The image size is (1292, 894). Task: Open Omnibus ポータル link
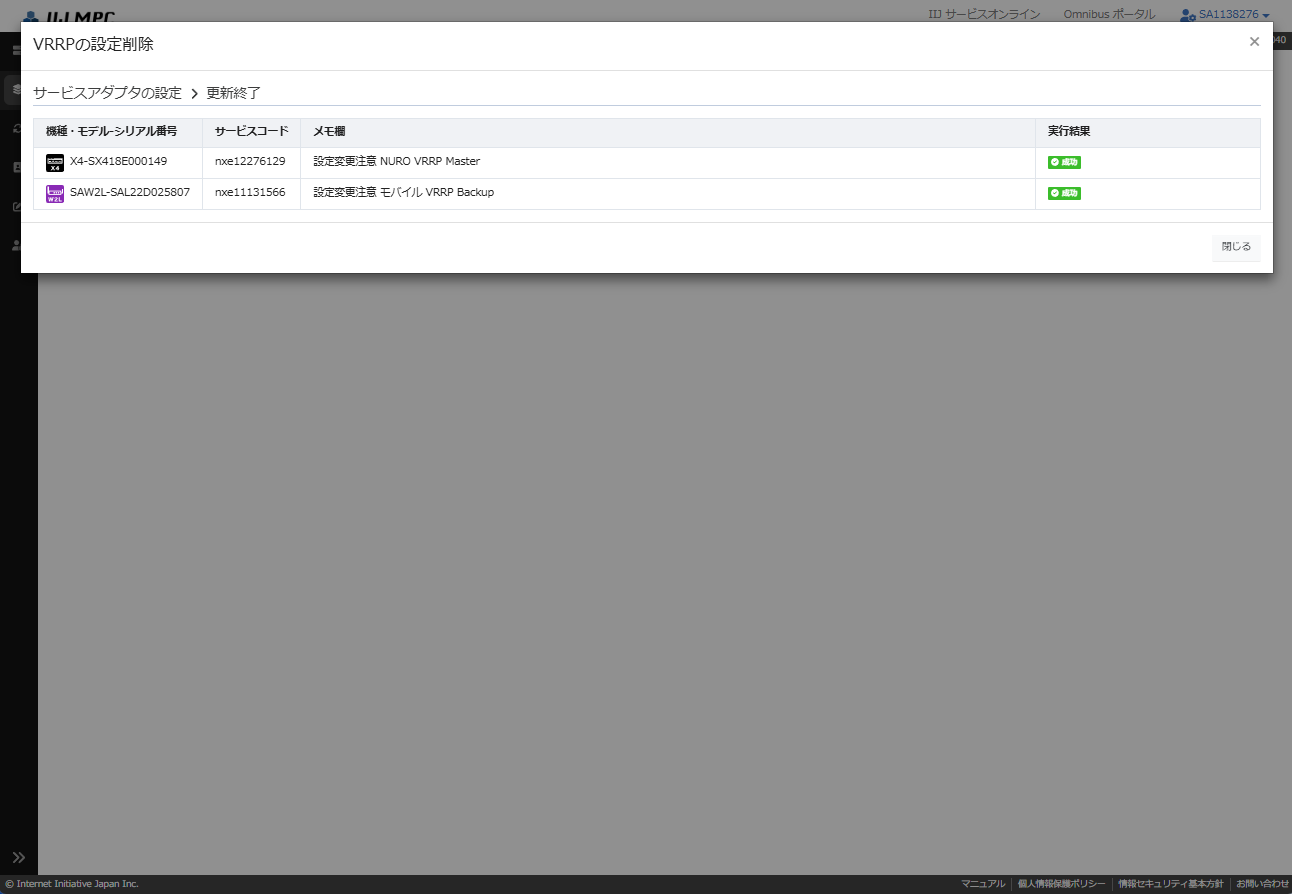1109,14
